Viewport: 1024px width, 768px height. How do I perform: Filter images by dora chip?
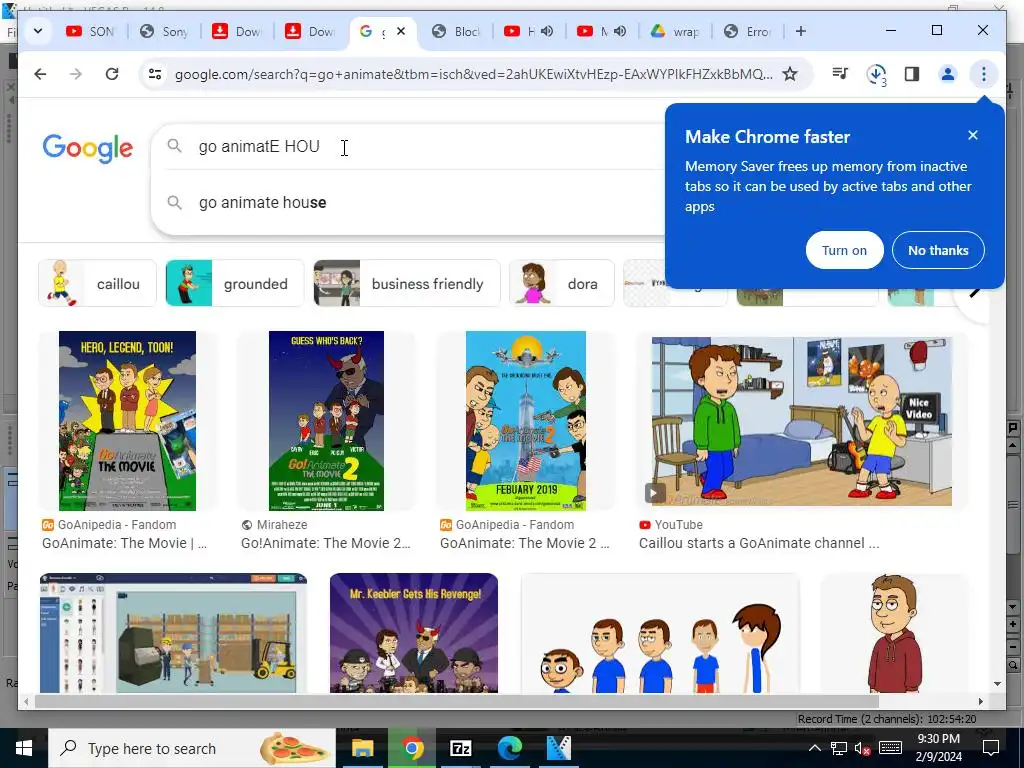[x=562, y=283]
